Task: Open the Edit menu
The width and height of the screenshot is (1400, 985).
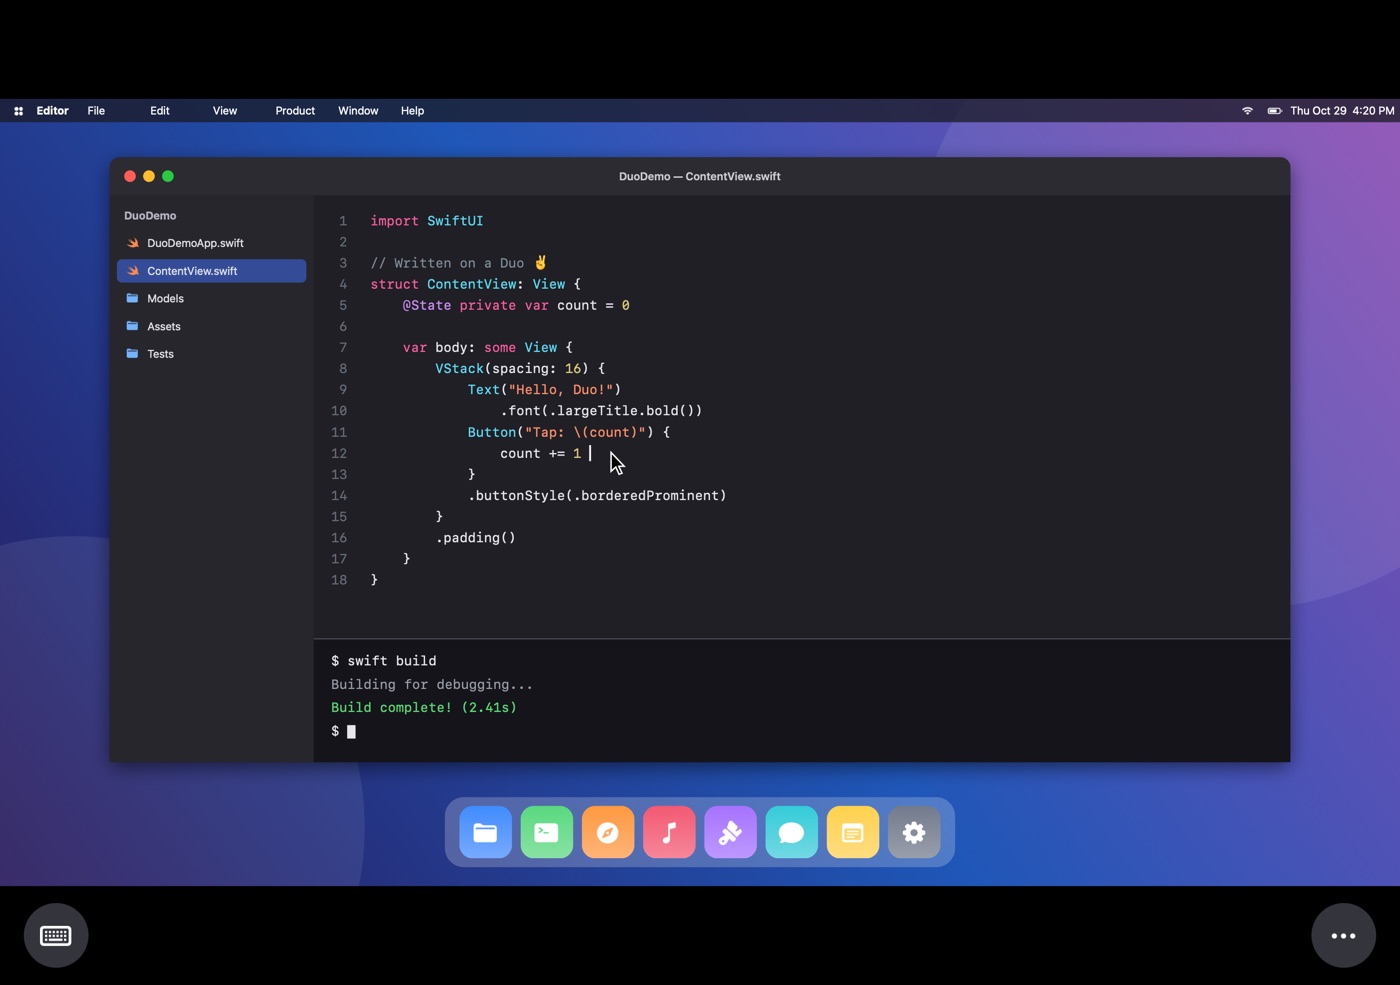Action: 160,111
